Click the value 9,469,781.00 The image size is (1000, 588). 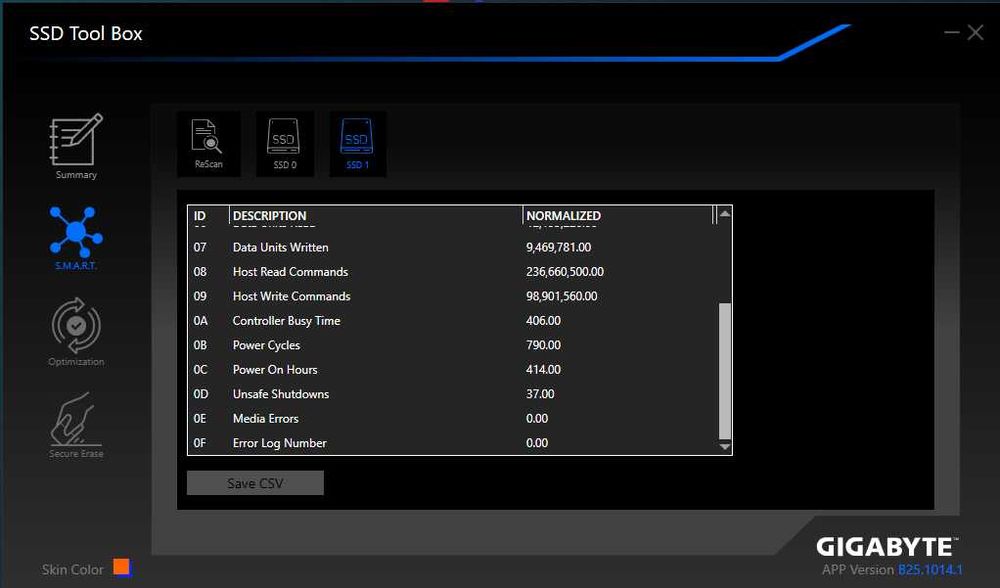559,247
